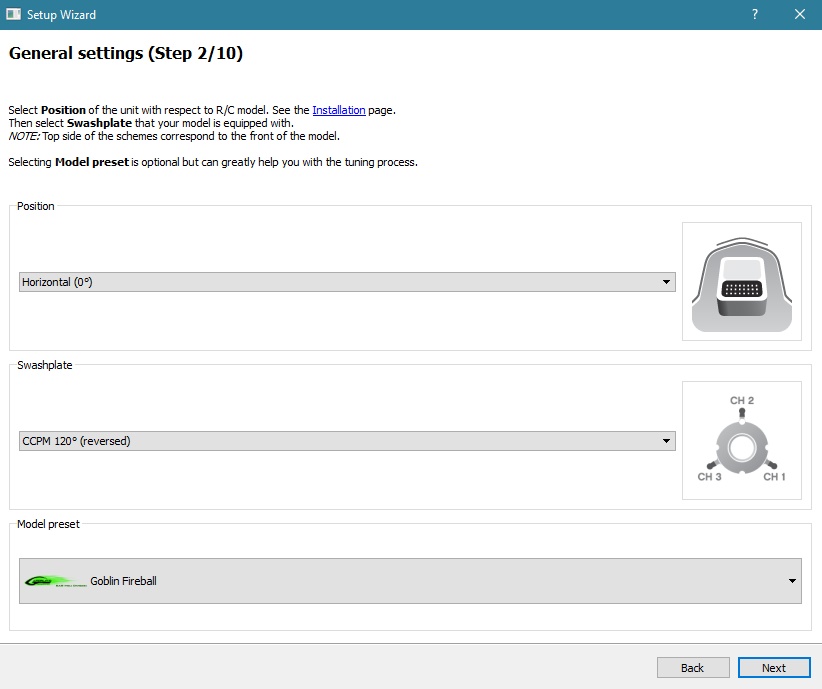Click the Goblin Fireball preset text
This screenshot has width=822, height=689.
coord(123,581)
